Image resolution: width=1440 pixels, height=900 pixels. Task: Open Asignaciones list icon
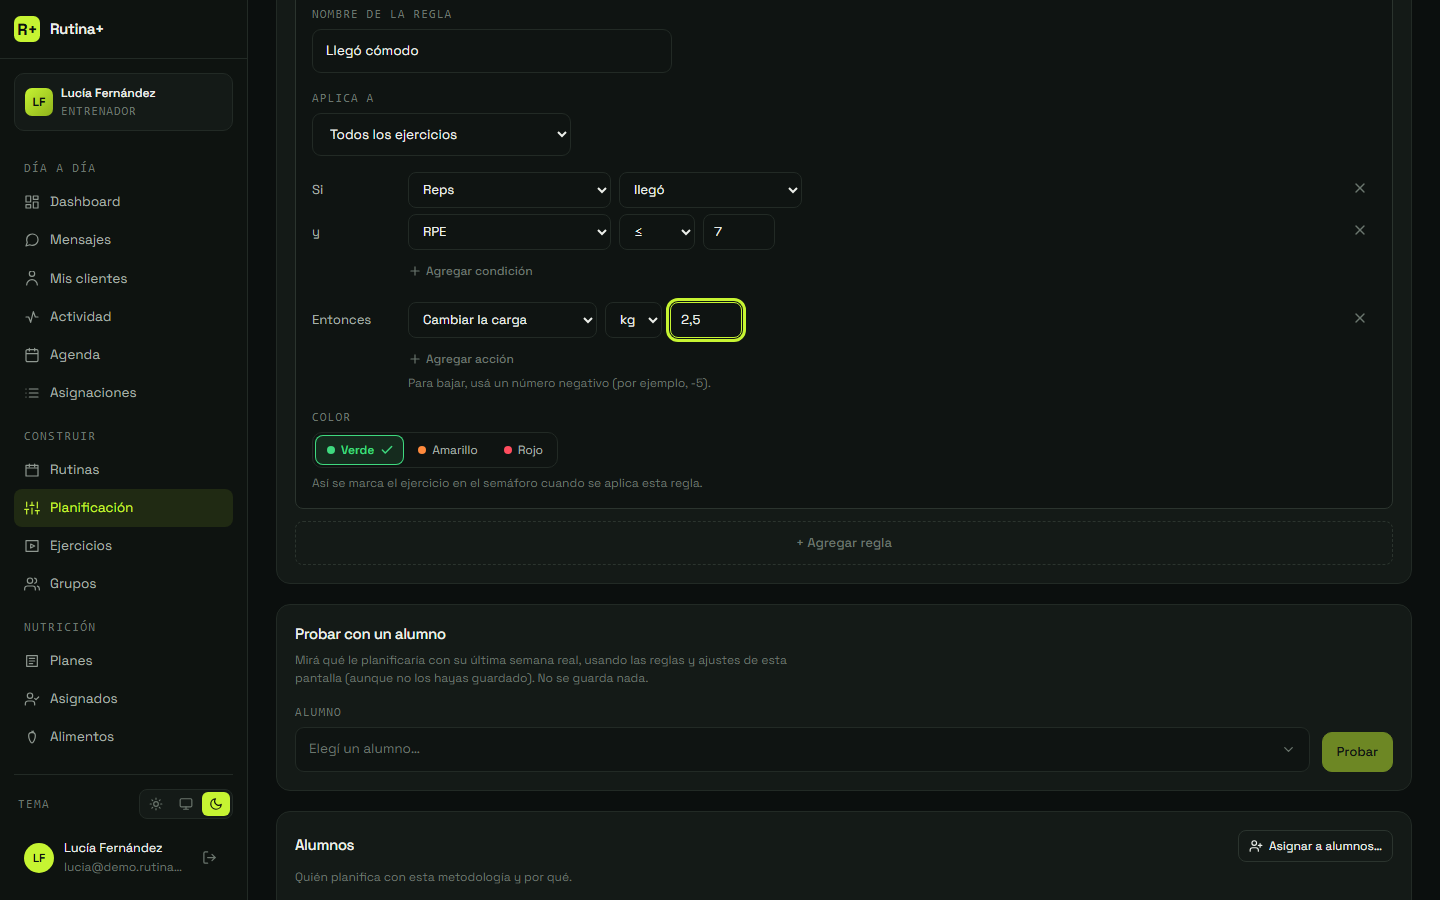(x=32, y=393)
